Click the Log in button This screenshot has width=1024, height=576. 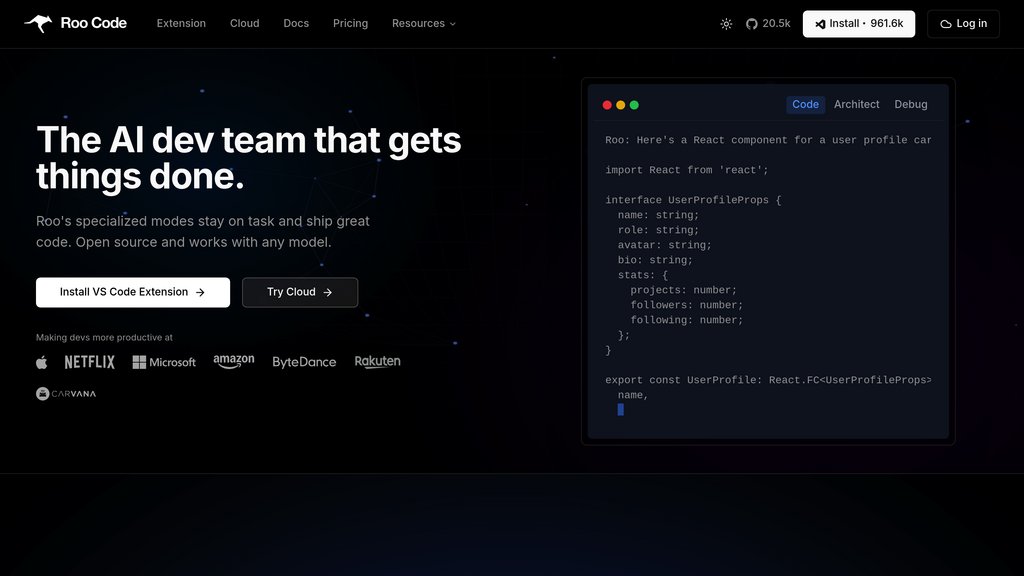(x=963, y=24)
